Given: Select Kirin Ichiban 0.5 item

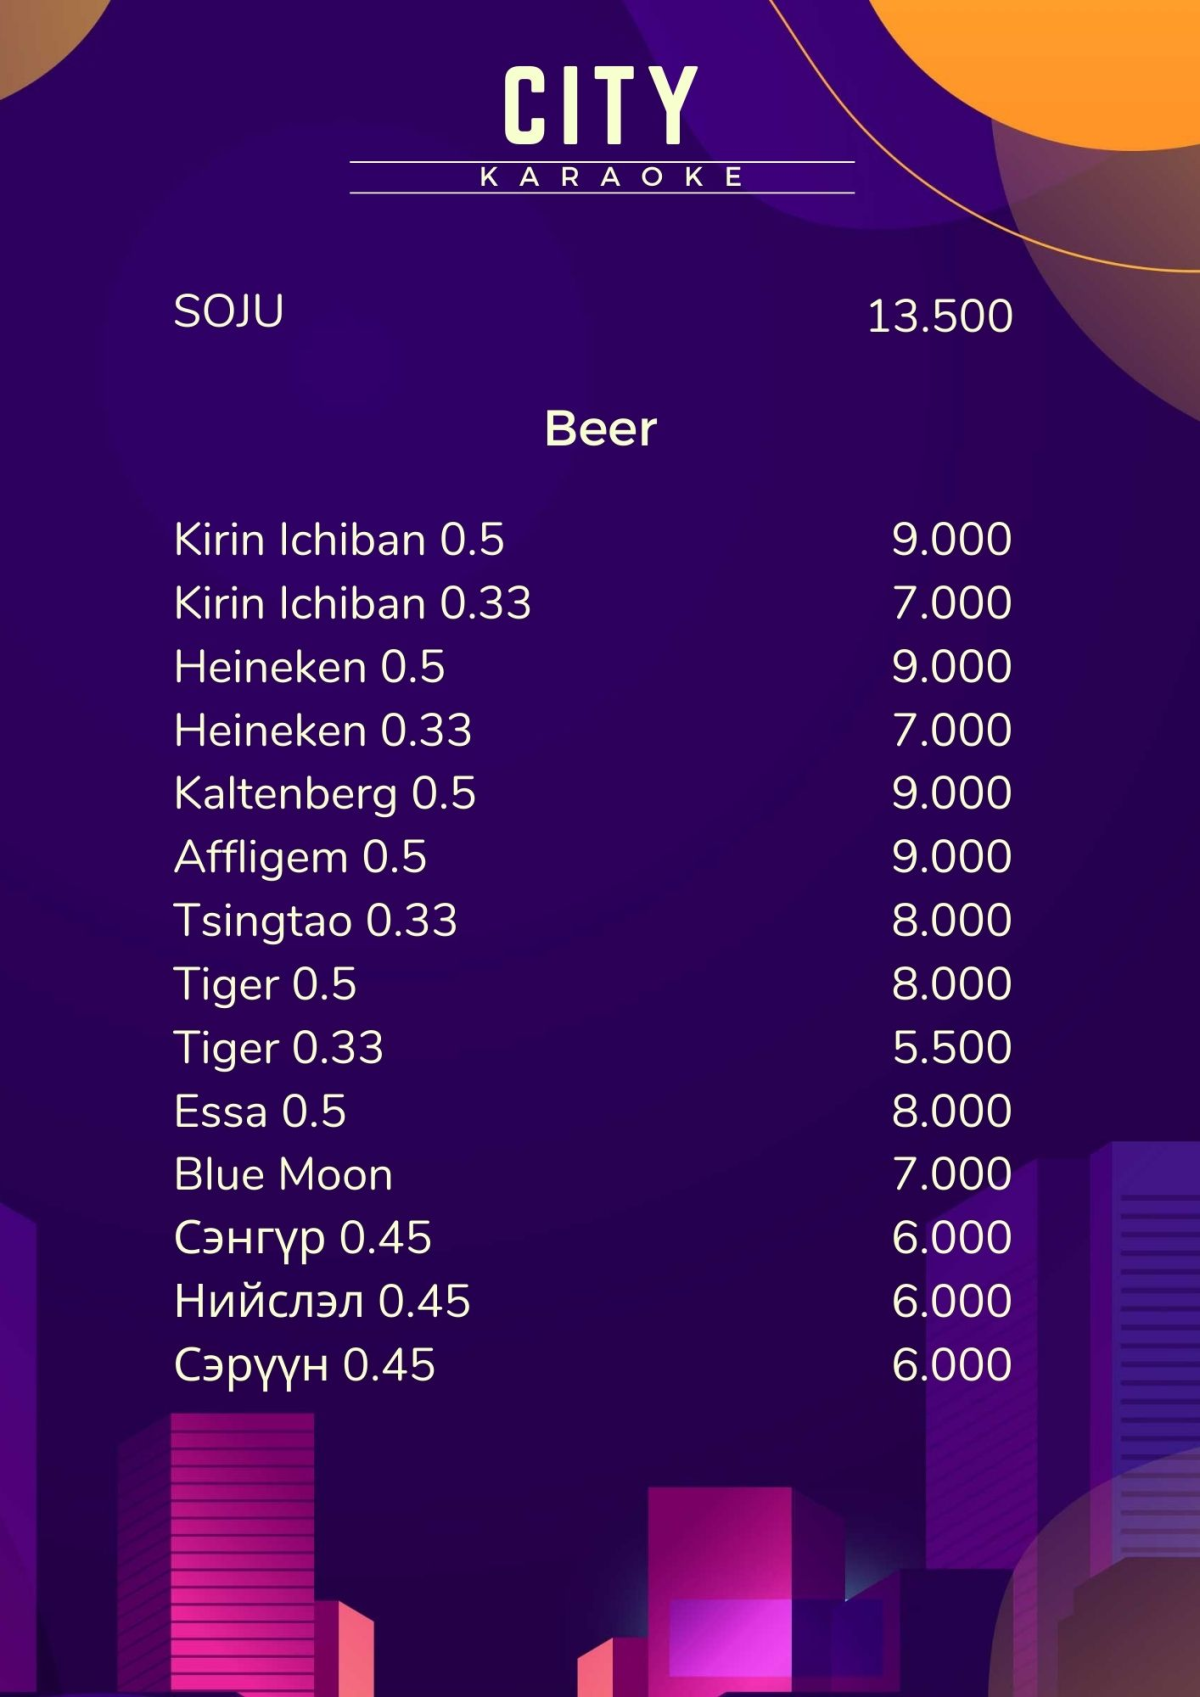Looking at the screenshot, I should pyautogui.click(x=339, y=539).
